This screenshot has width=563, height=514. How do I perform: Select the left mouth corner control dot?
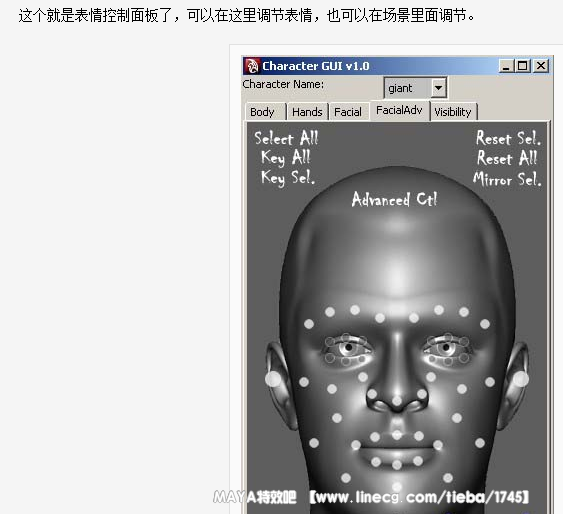356,445
